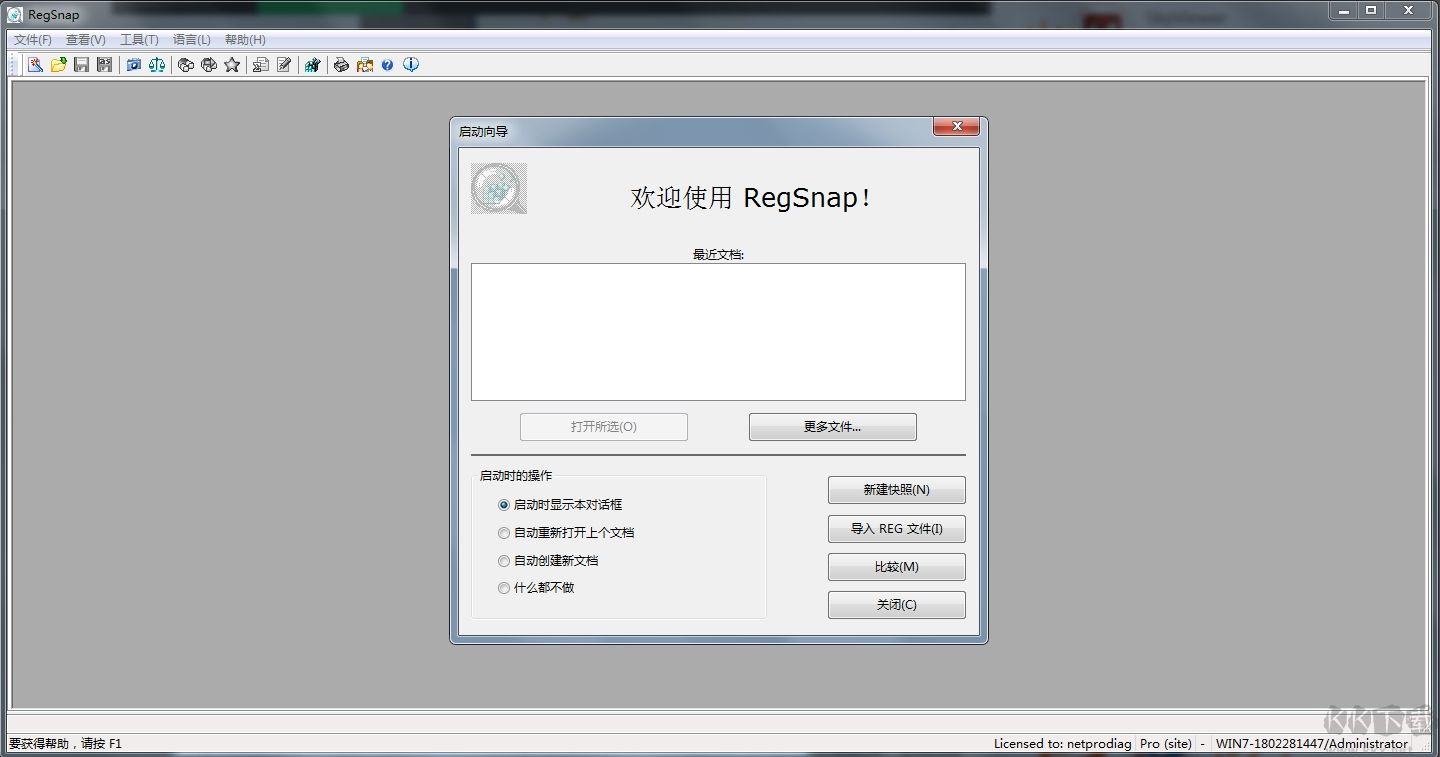Open the Compare tool via the scales icon
This screenshot has width=1440, height=757.
pos(155,64)
